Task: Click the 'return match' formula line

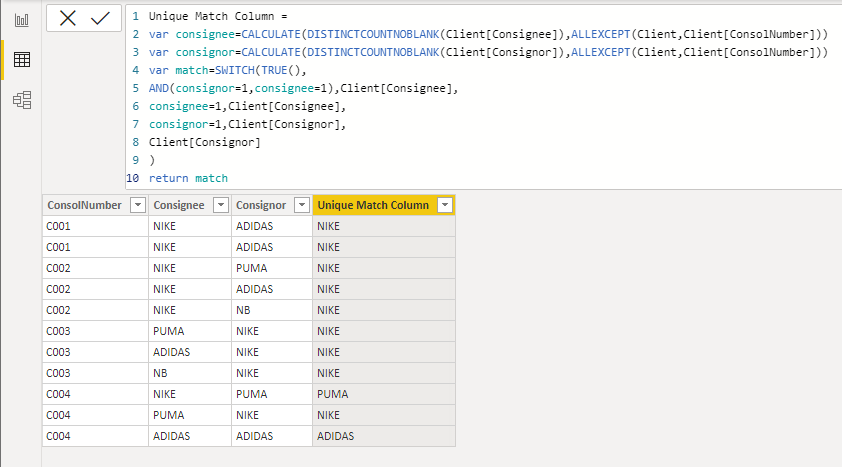Action: [x=188, y=178]
